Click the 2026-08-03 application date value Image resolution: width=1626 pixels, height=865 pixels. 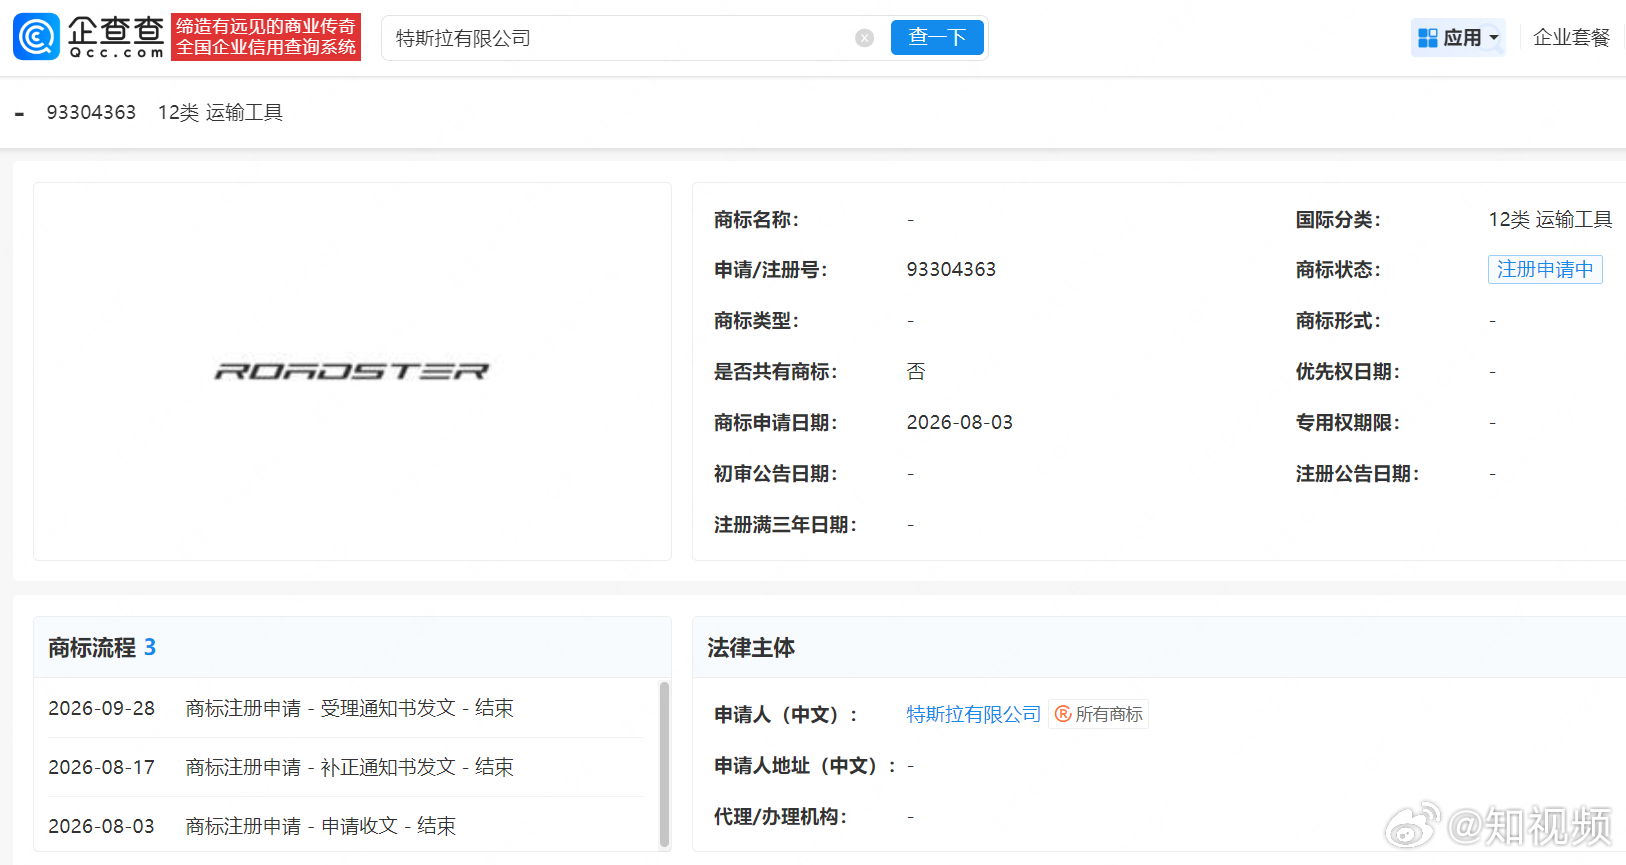(x=959, y=422)
